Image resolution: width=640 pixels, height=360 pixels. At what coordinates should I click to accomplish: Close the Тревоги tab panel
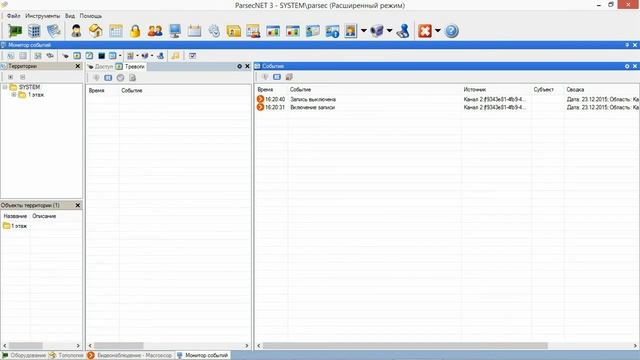[247, 66]
